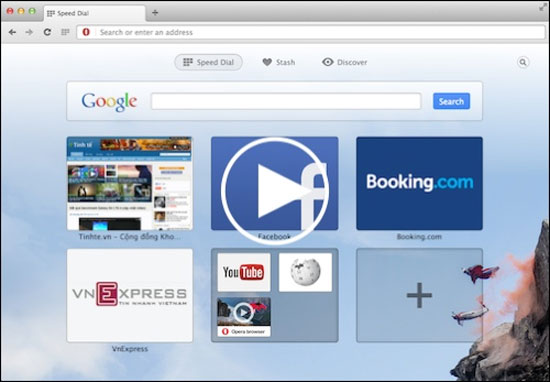550x382 pixels.
Task: Open the Facebook speed dial tile
Action: coord(274,183)
